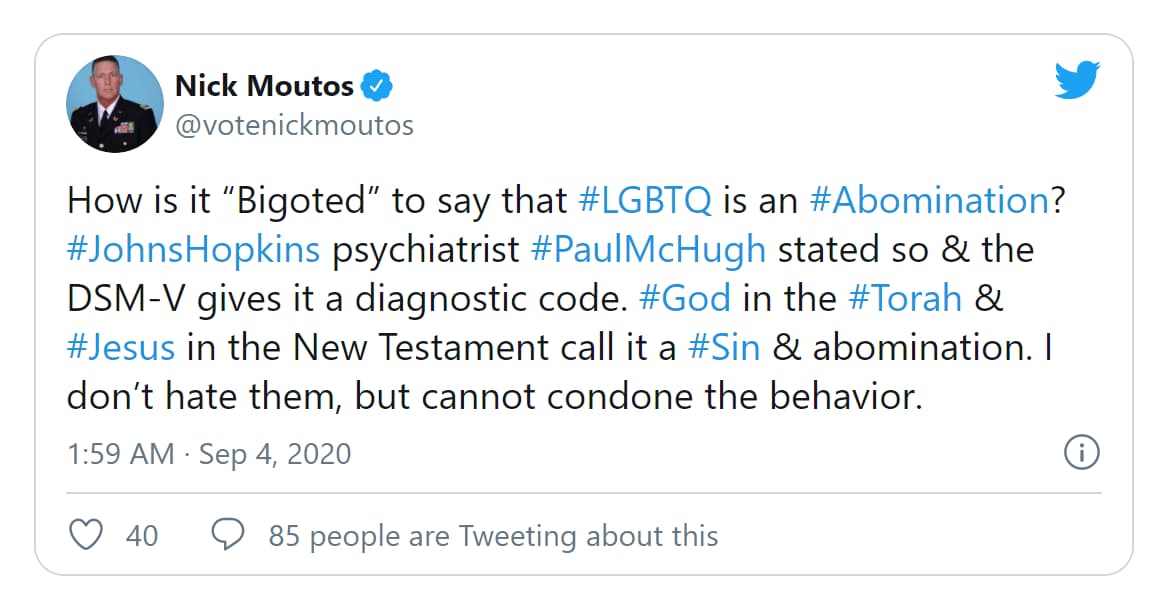Open the #Sin hashtag
The image size is (1165, 615).
point(724,348)
